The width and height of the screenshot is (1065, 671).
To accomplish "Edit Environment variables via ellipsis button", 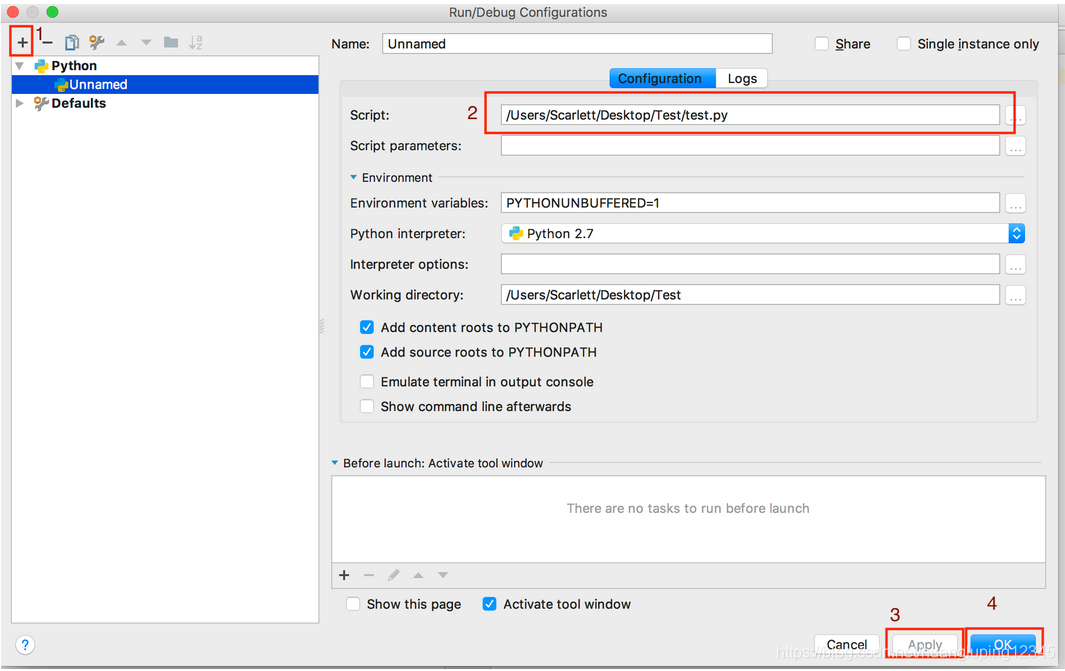I will [1015, 203].
